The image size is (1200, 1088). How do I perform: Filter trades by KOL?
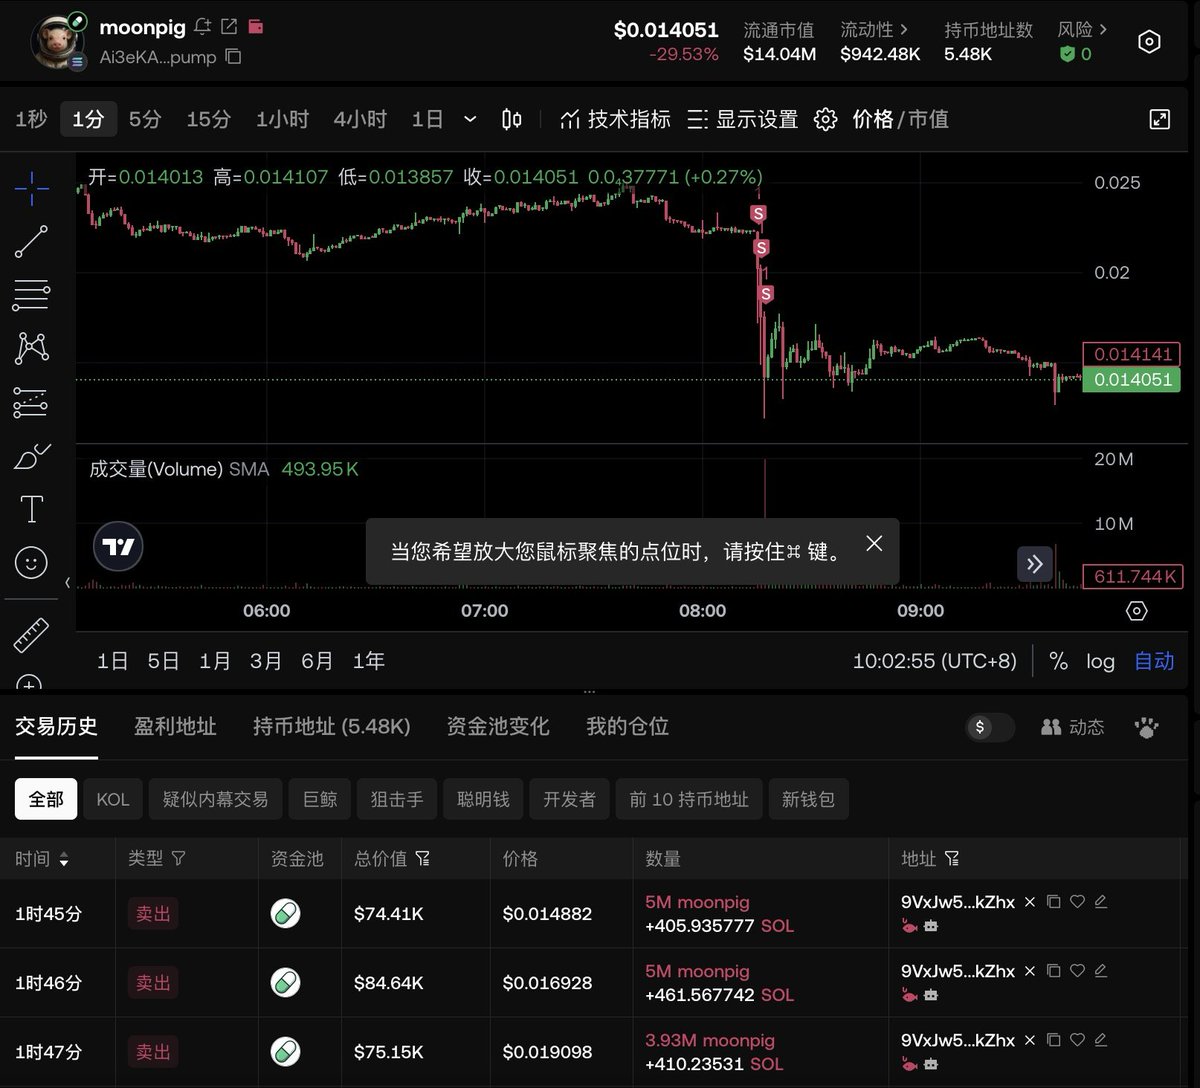113,799
